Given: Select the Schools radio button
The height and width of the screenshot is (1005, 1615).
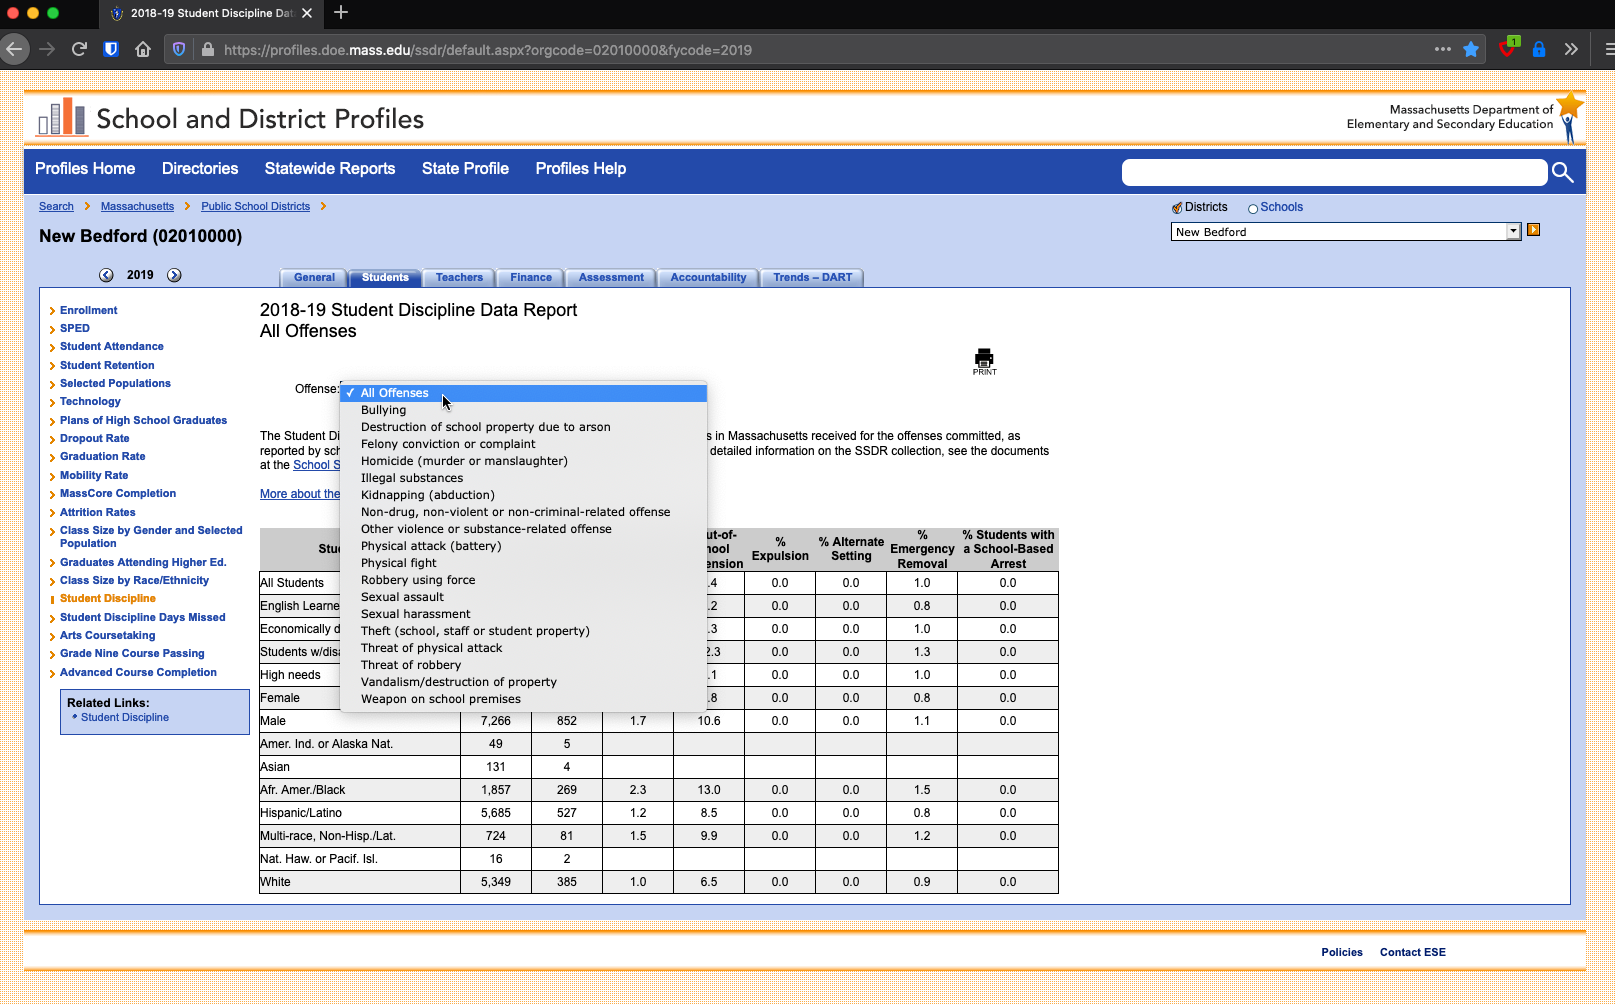Looking at the screenshot, I should [1253, 208].
